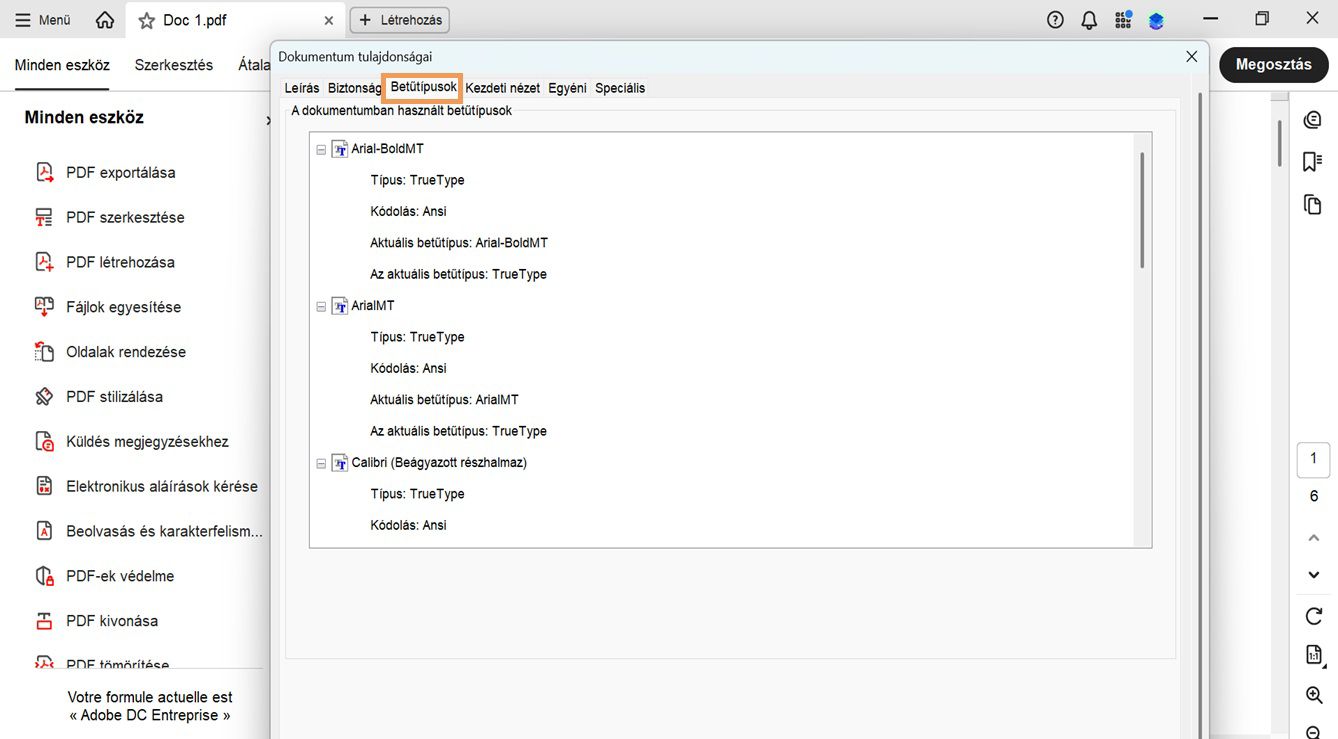1338x739 pixels.
Task: Collapse the ArialMT font node
Action: tap(321, 307)
